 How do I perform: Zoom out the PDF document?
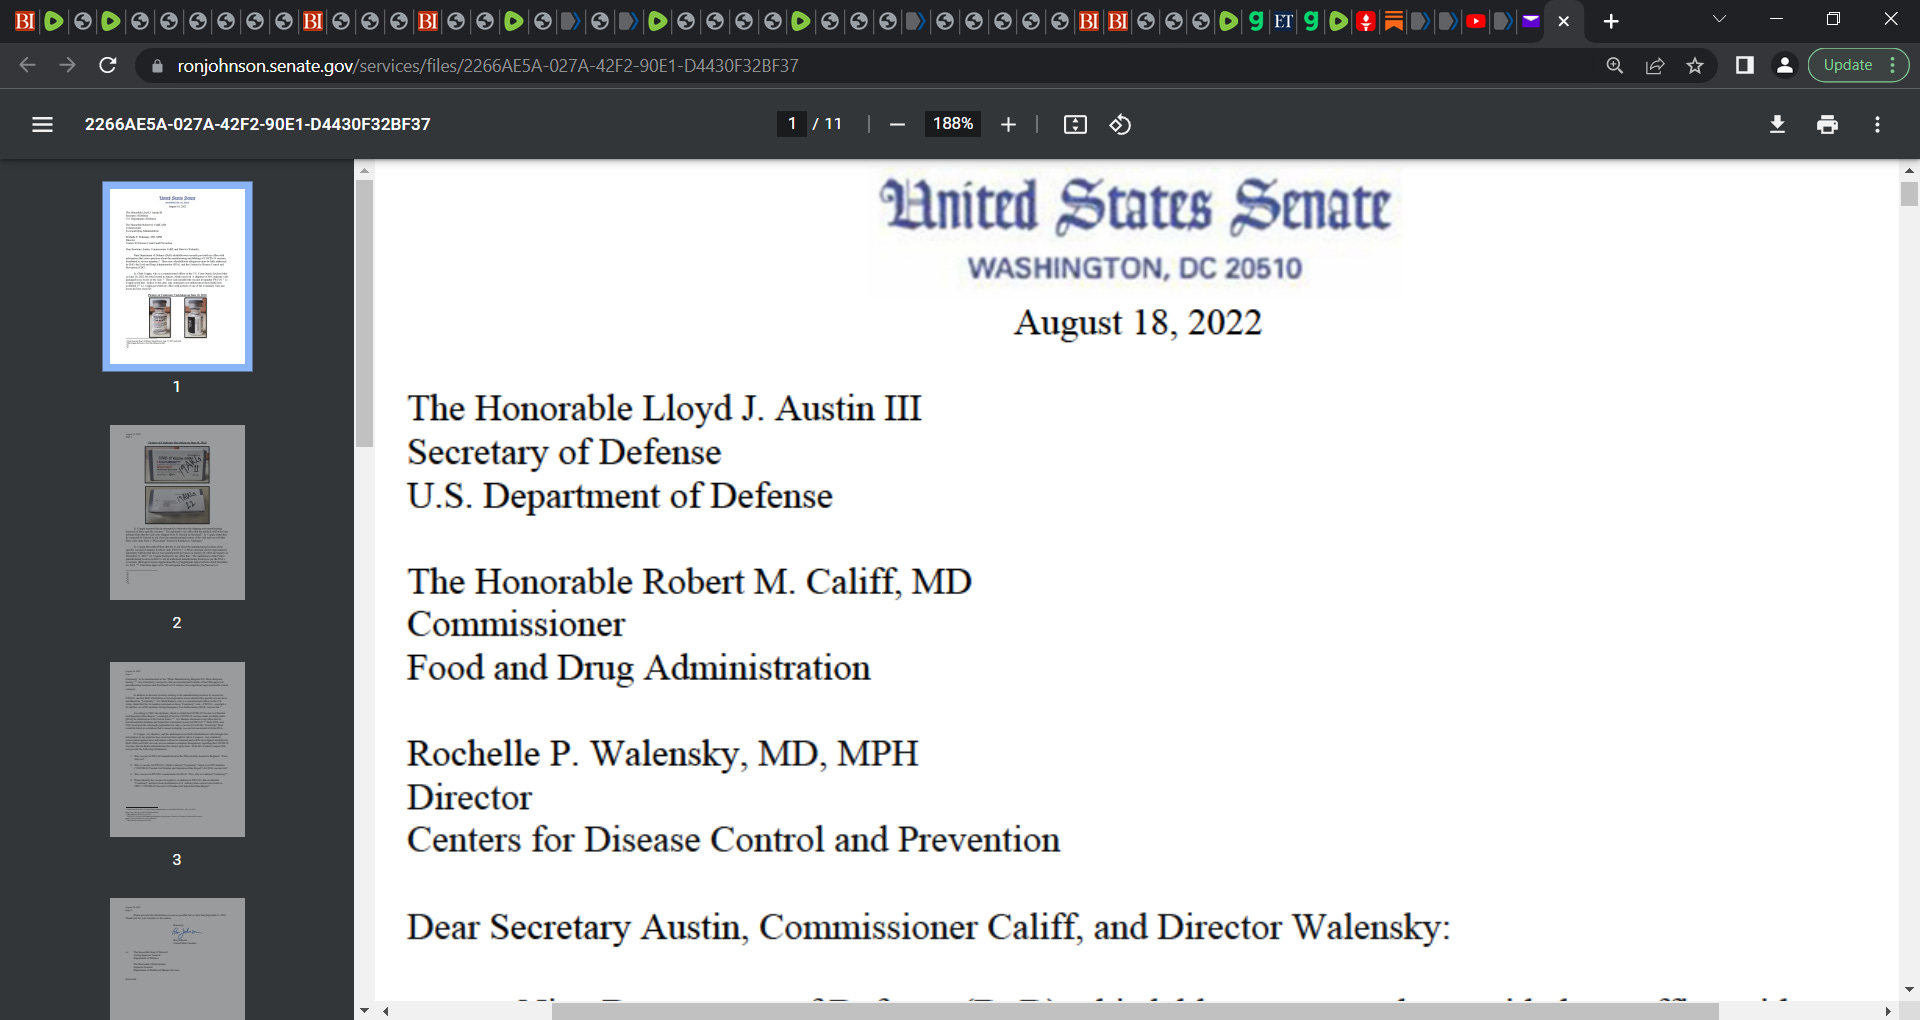click(x=897, y=124)
